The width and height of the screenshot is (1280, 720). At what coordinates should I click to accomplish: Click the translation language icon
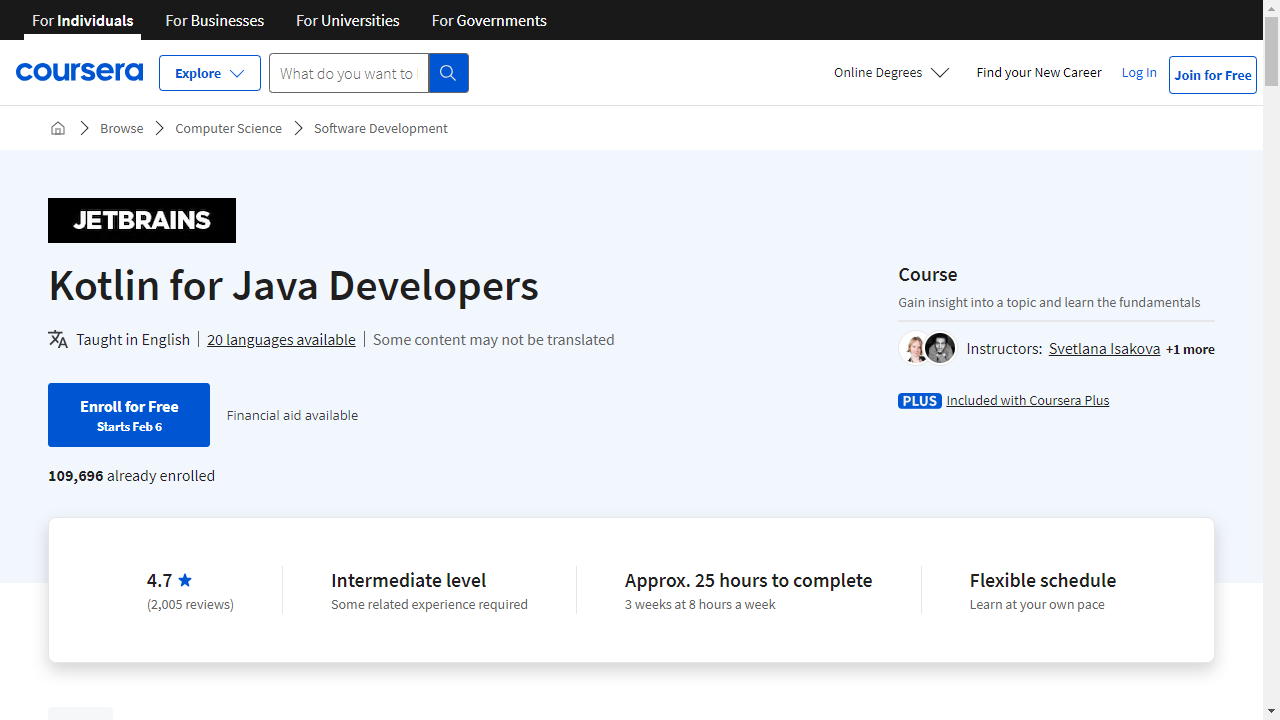pos(58,339)
